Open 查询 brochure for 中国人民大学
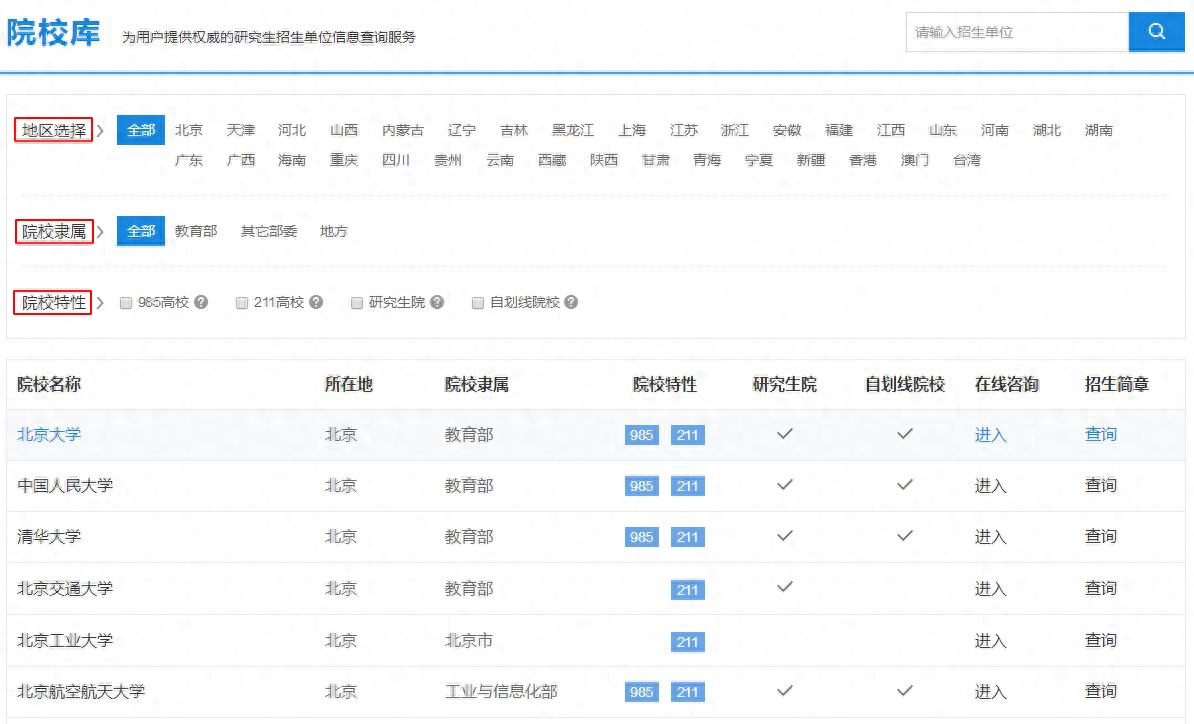The image size is (1194, 724). click(1101, 486)
